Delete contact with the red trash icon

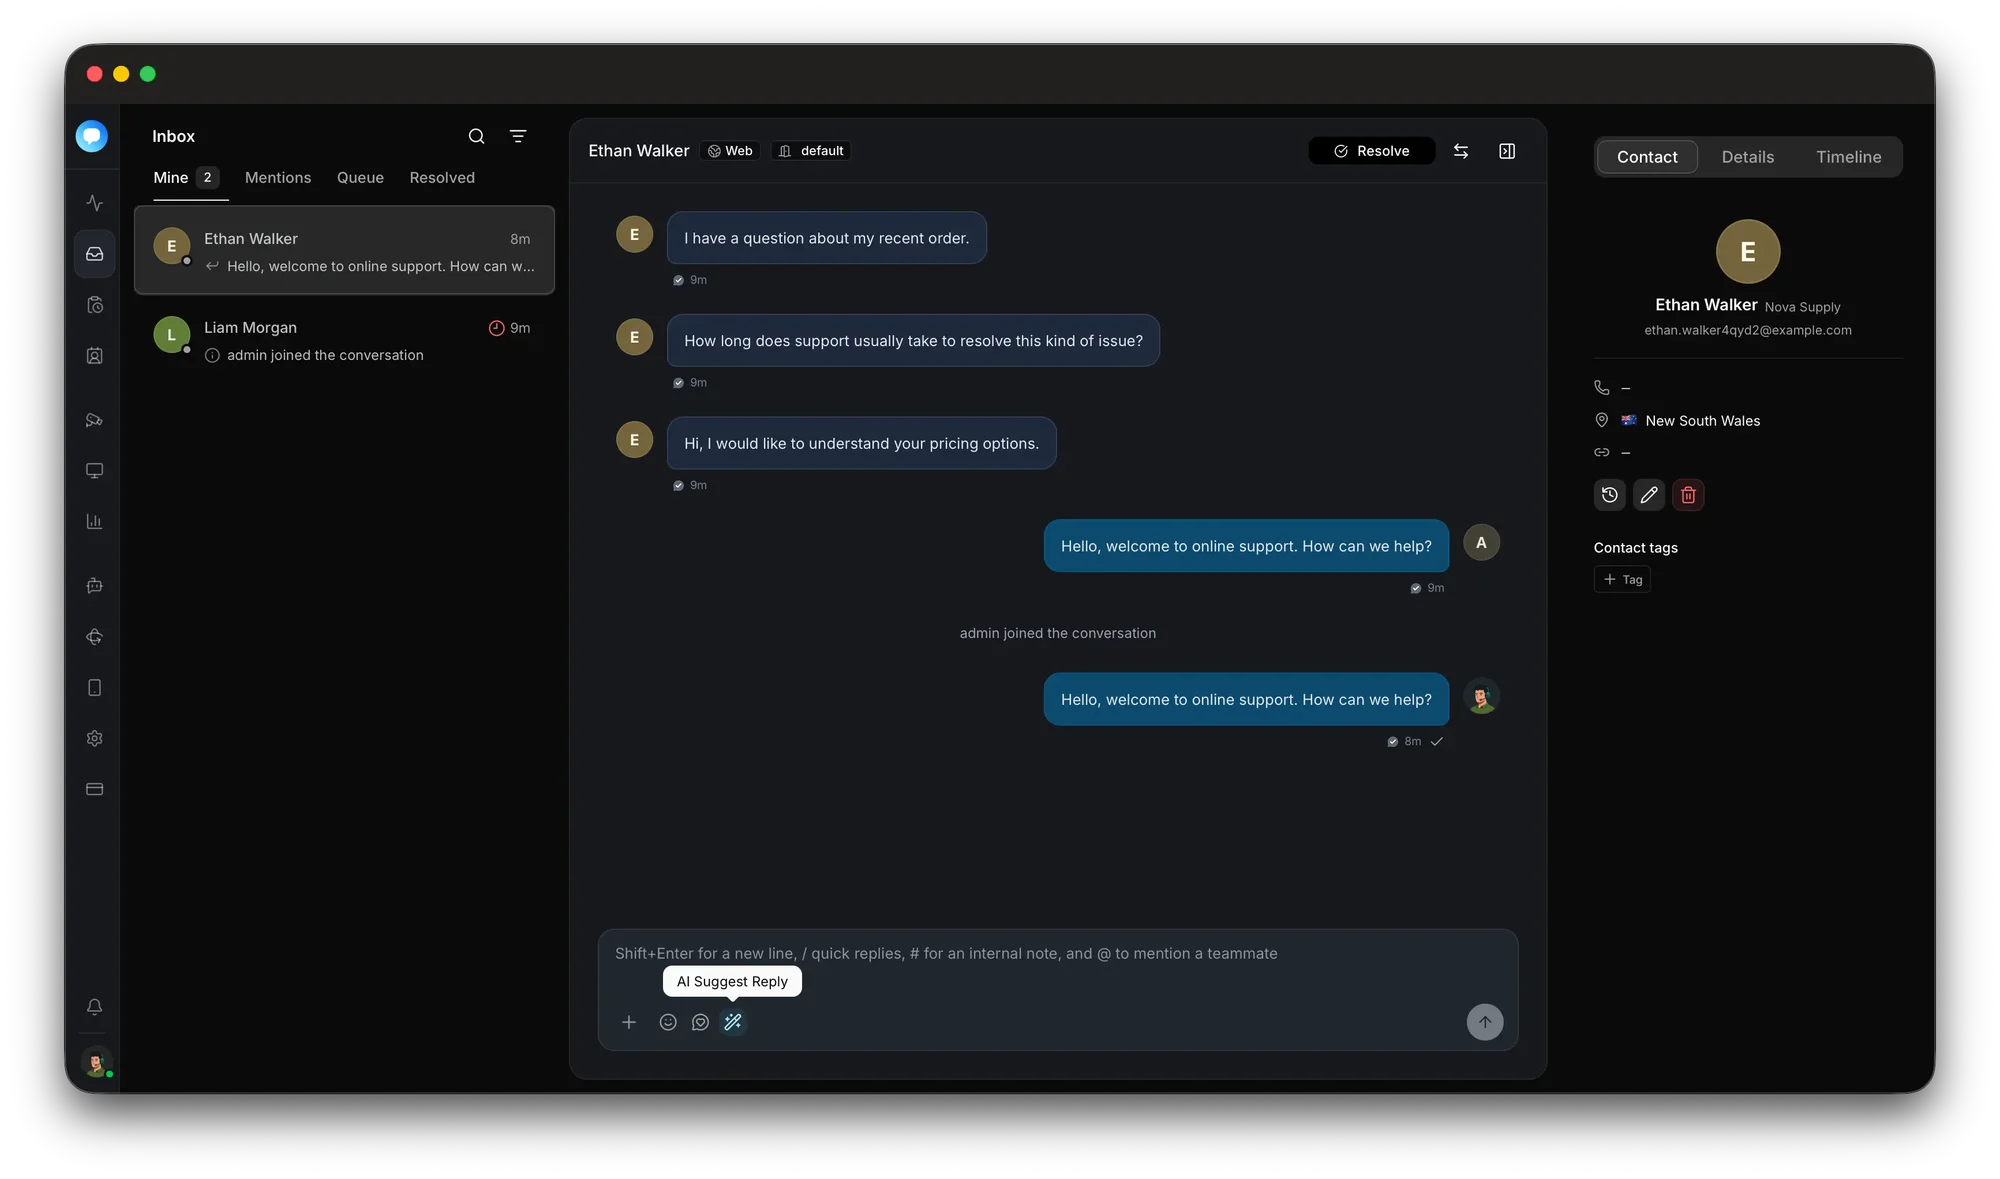pyautogui.click(x=1689, y=495)
